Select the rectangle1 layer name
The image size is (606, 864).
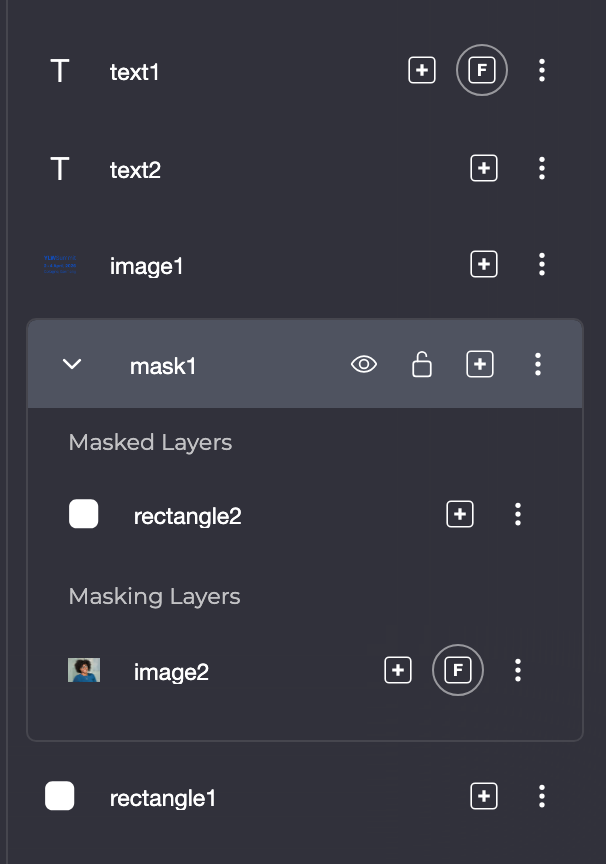pos(163,799)
